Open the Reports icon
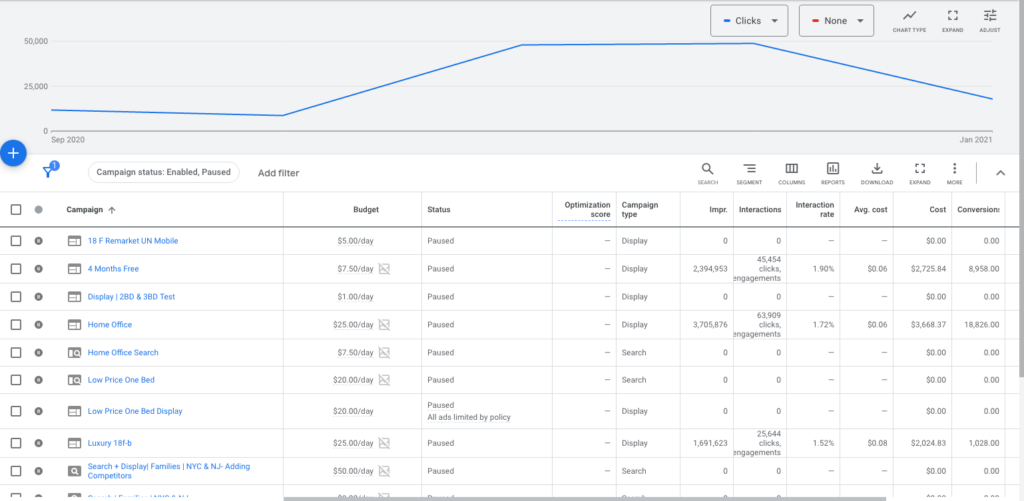Screen dimensions: 1024x501 (x=833, y=172)
